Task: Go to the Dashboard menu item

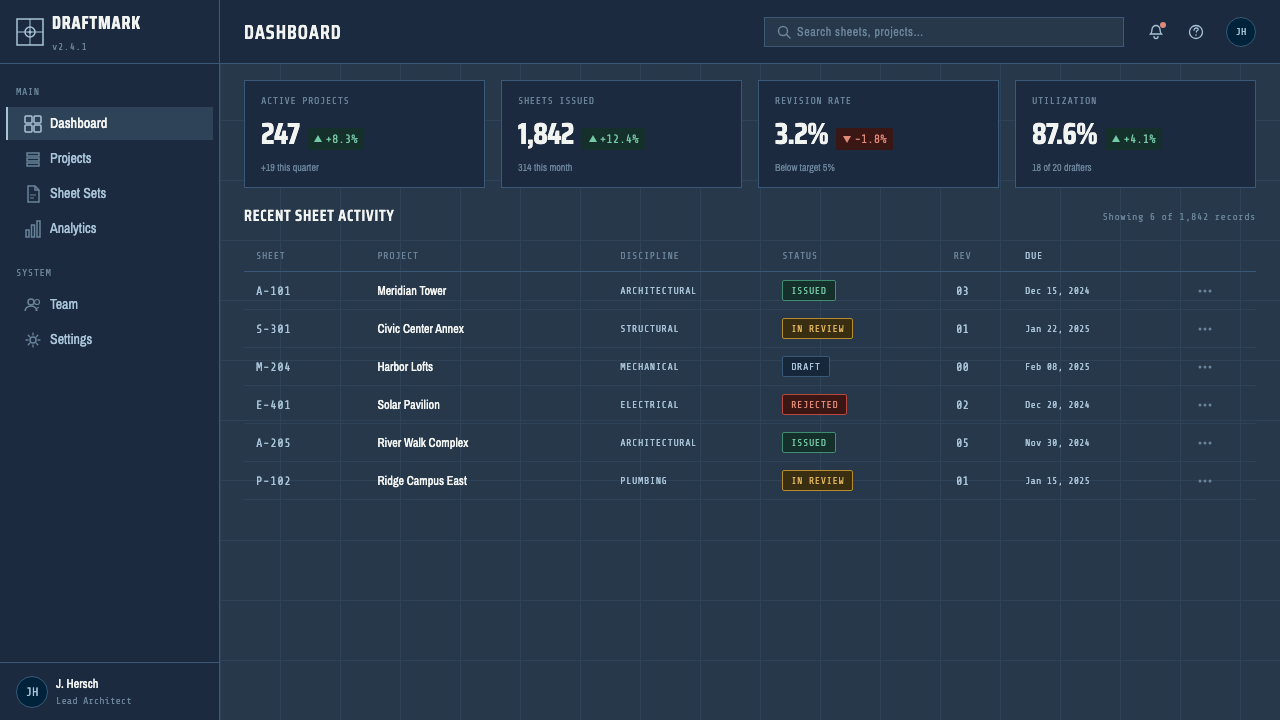Action: [110, 124]
